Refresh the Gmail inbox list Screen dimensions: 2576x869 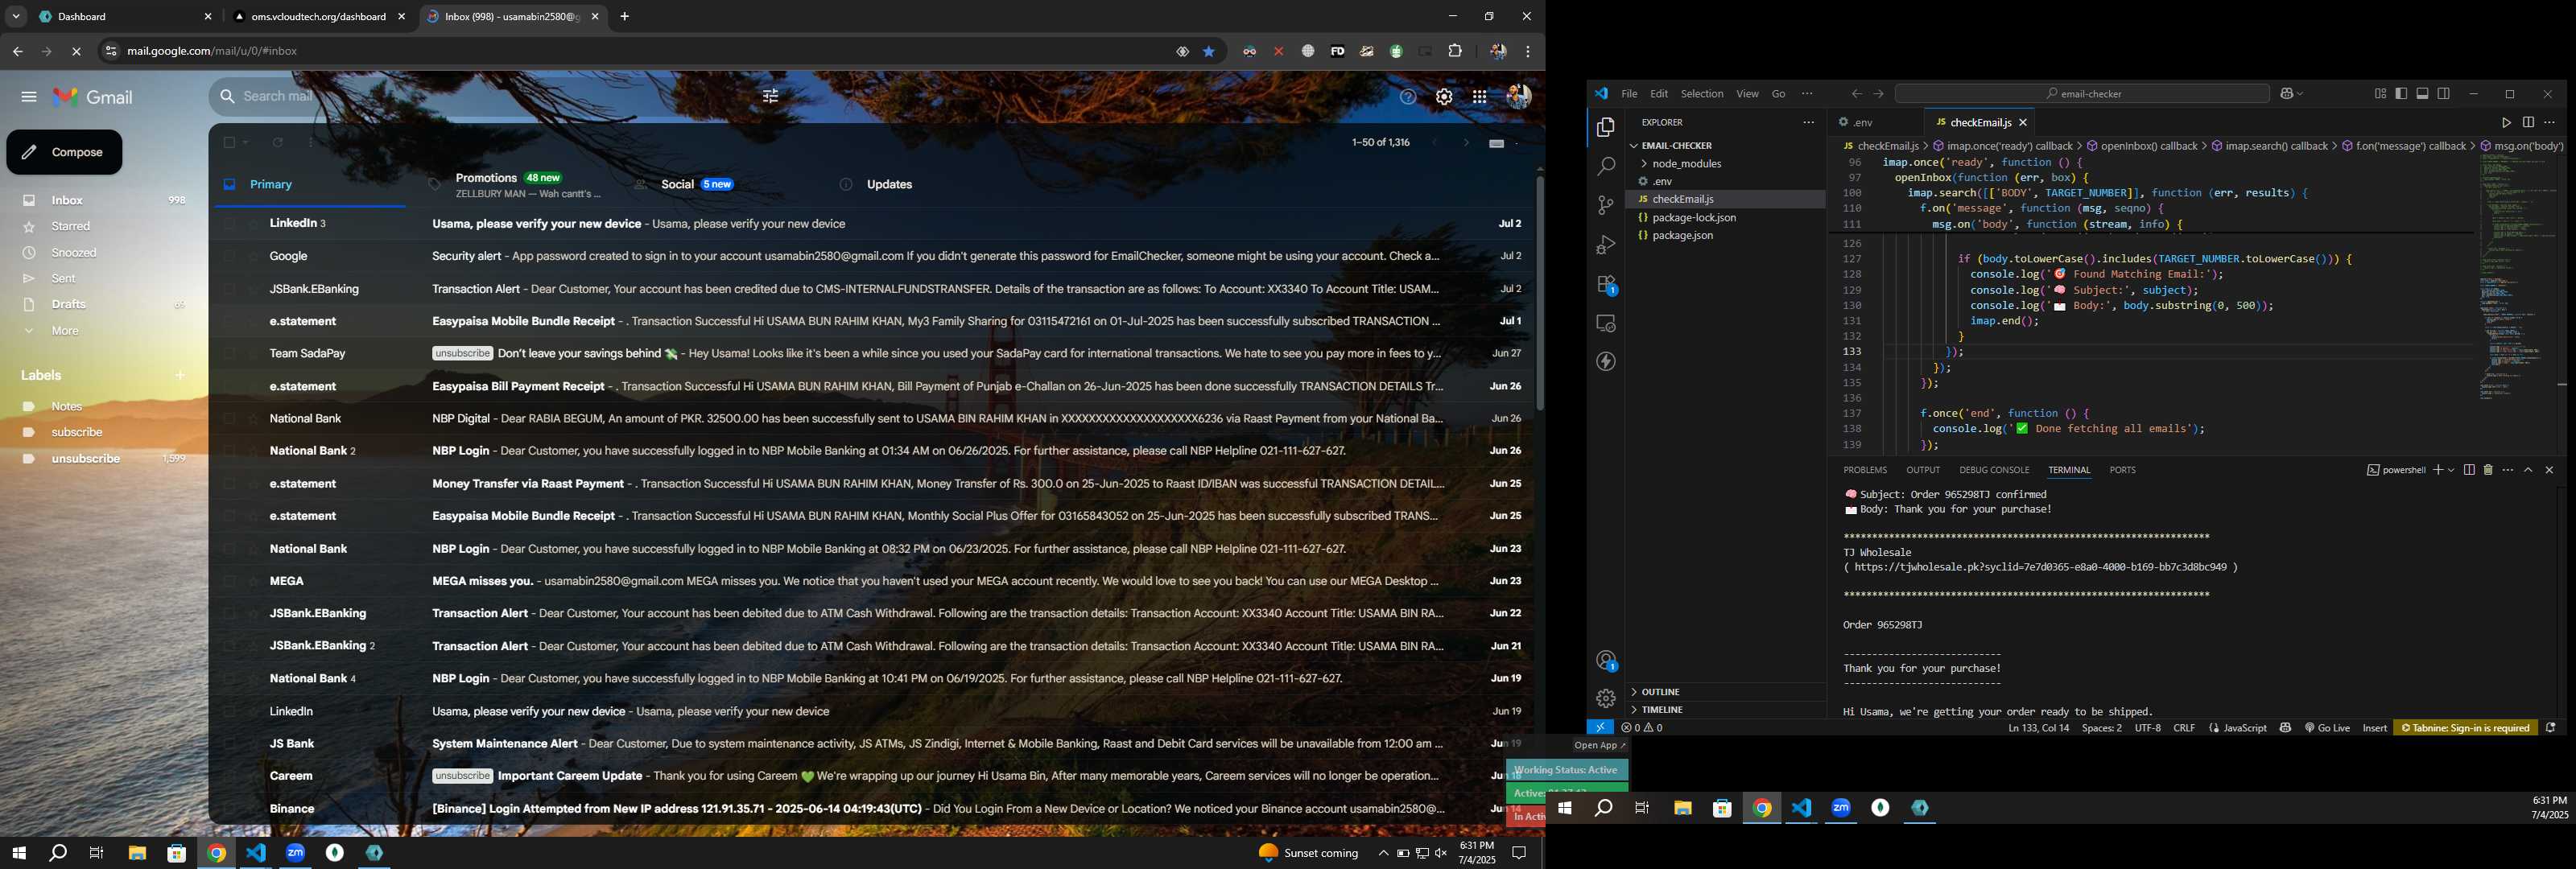(278, 143)
